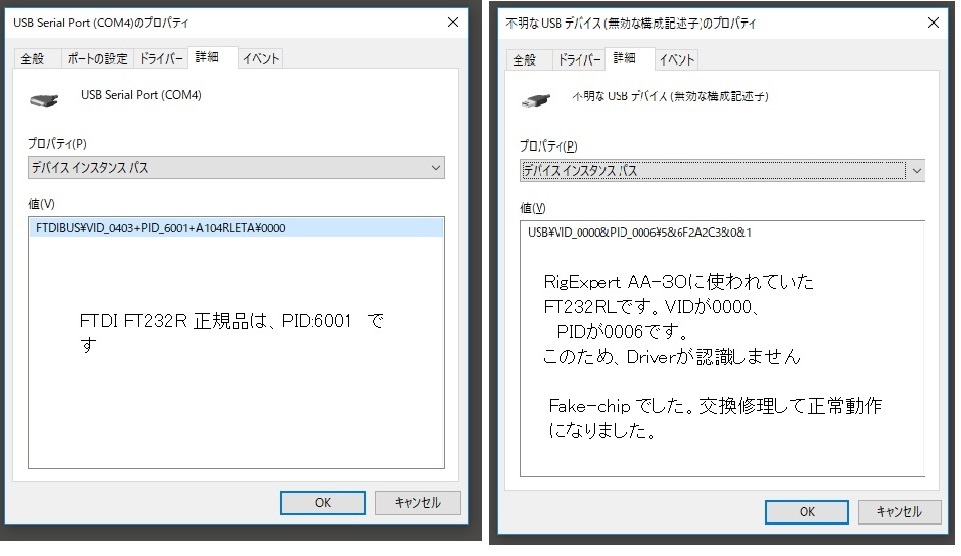This screenshot has height=556, width=961.
Task: Click the 'USB Serial Port (COM4)' device name text
Action: (141, 95)
